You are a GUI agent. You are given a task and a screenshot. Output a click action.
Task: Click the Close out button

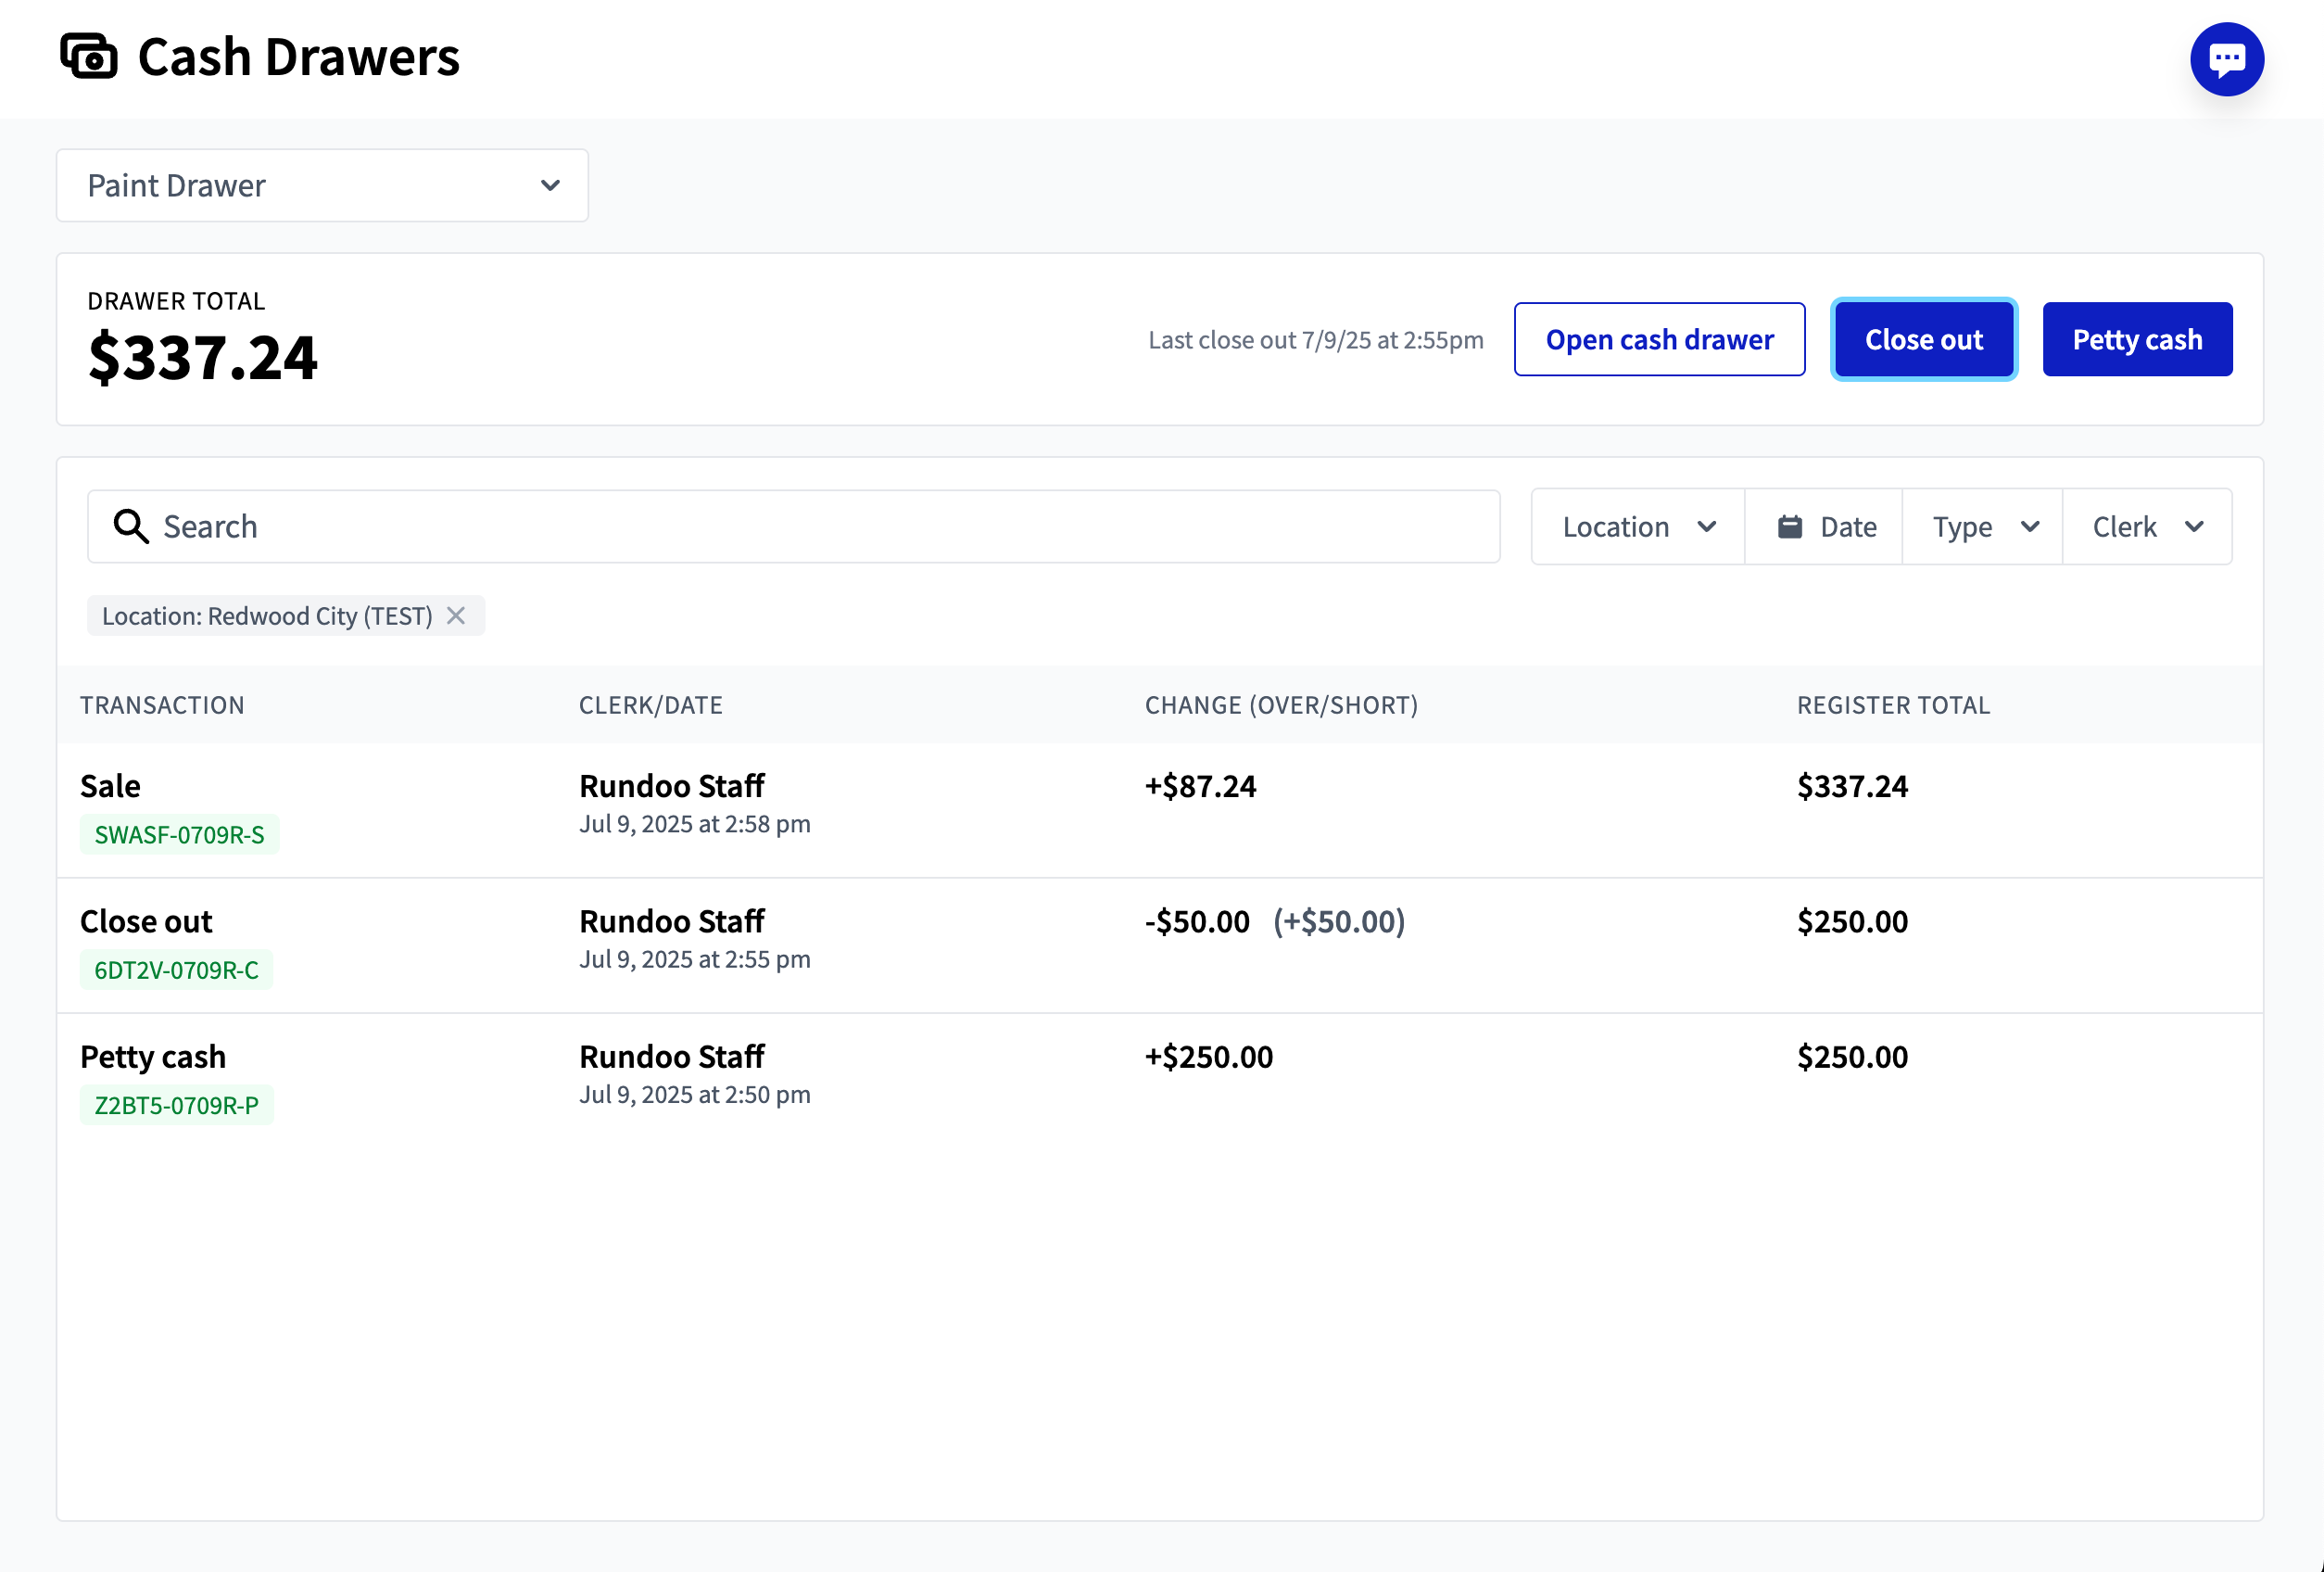click(x=1923, y=340)
